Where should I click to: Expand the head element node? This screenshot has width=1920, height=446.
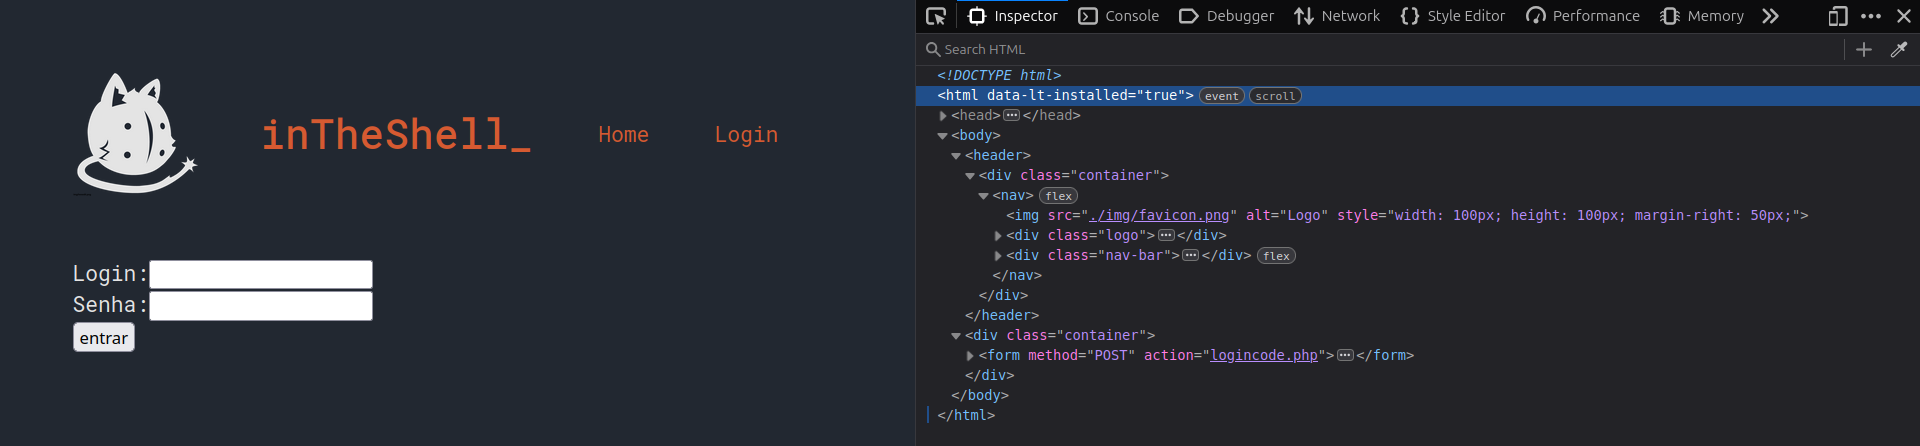pos(943,116)
